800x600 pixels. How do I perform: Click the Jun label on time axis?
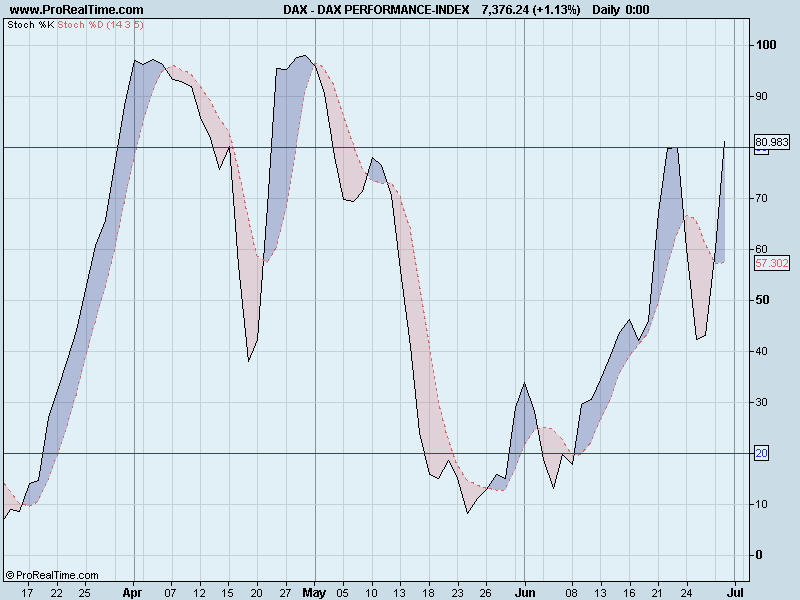point(524,591)
